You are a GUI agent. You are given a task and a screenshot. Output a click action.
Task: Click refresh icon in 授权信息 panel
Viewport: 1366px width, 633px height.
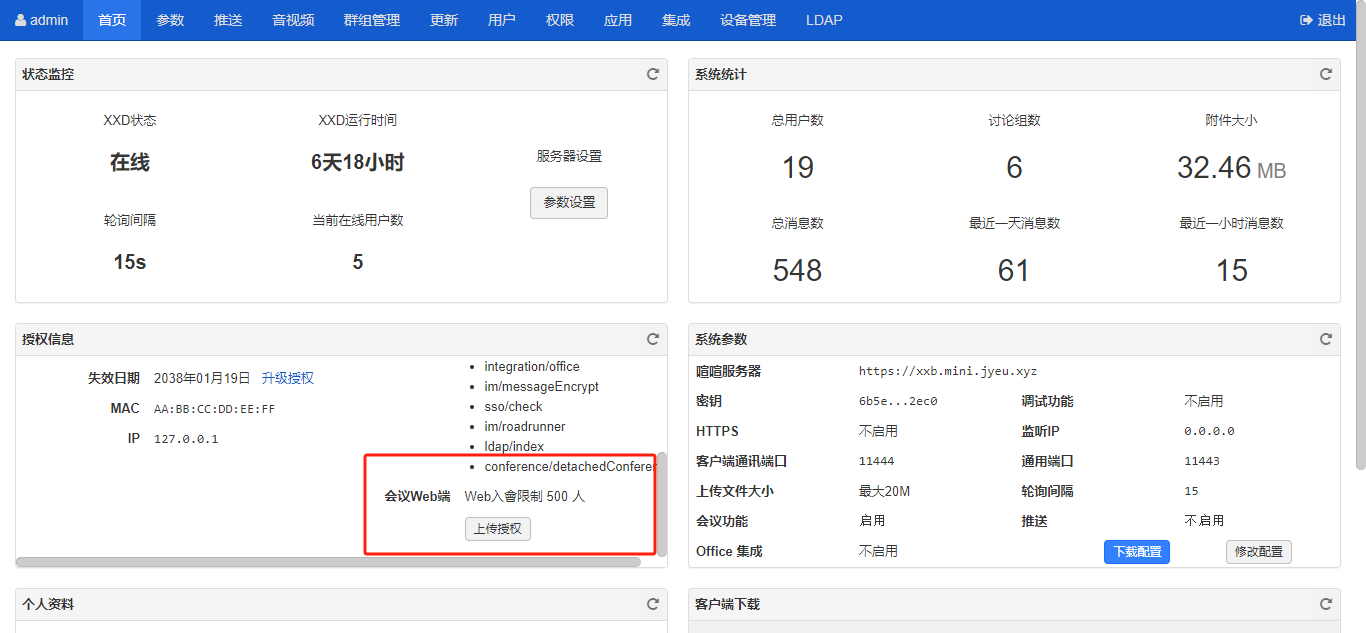[652, 339]
